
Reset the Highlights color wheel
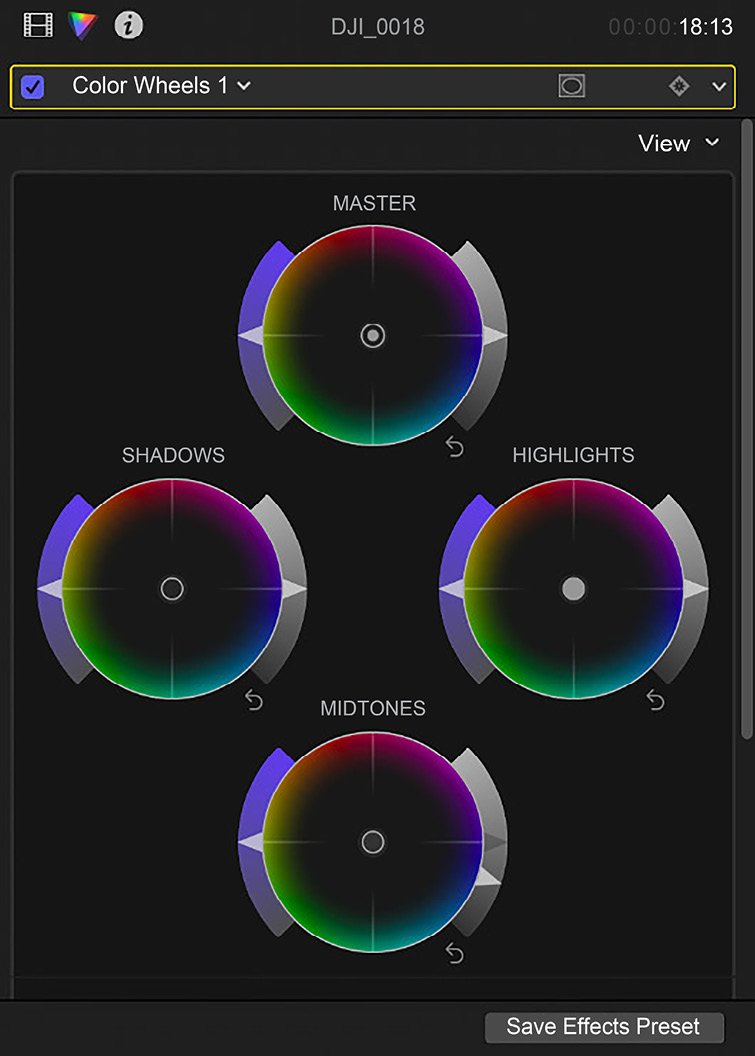[655, 700]
